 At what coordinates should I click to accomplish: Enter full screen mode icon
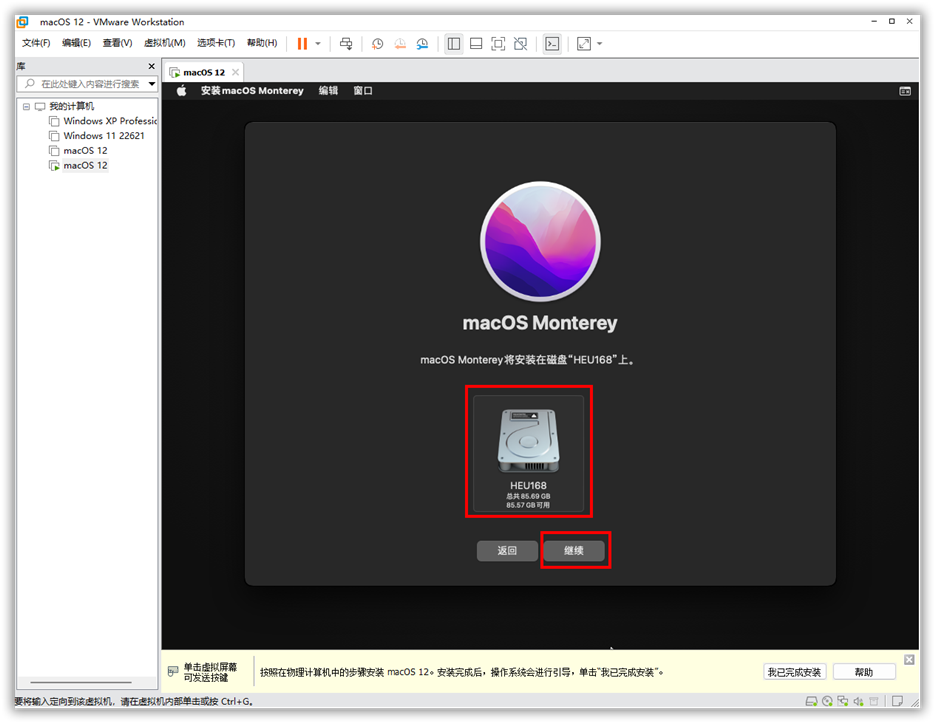coord(498,44)
